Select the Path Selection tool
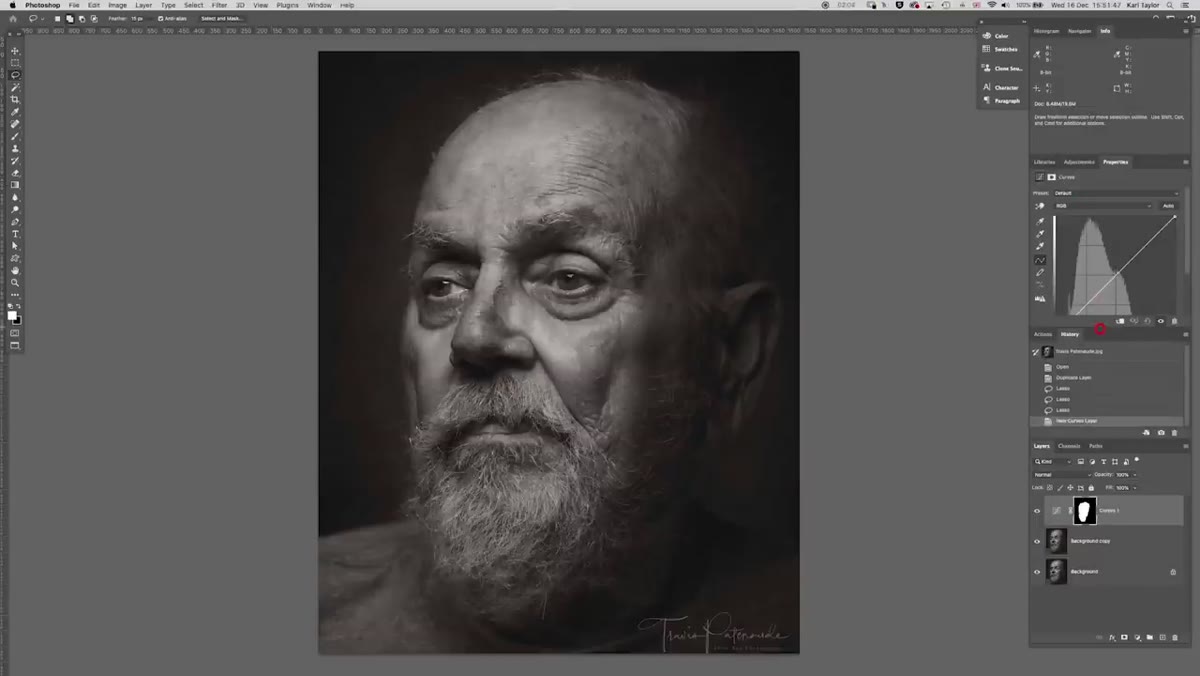 (x=15, y=246)
